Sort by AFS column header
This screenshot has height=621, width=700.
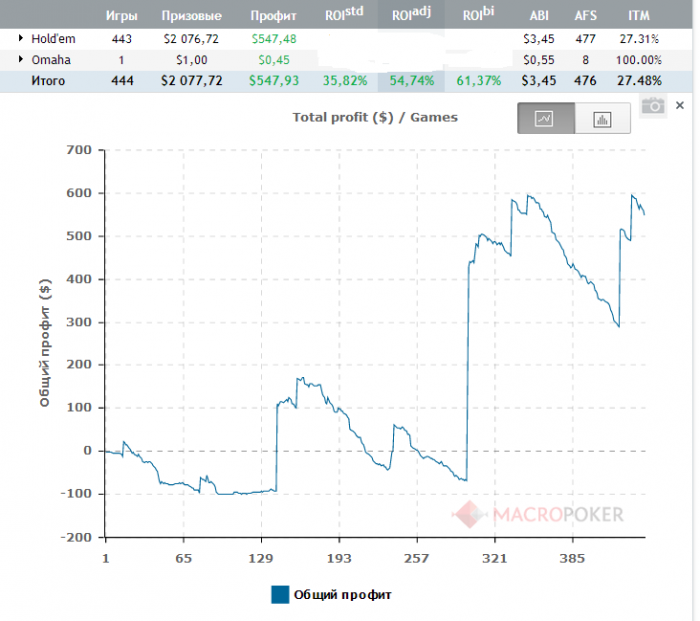[585, 16]
